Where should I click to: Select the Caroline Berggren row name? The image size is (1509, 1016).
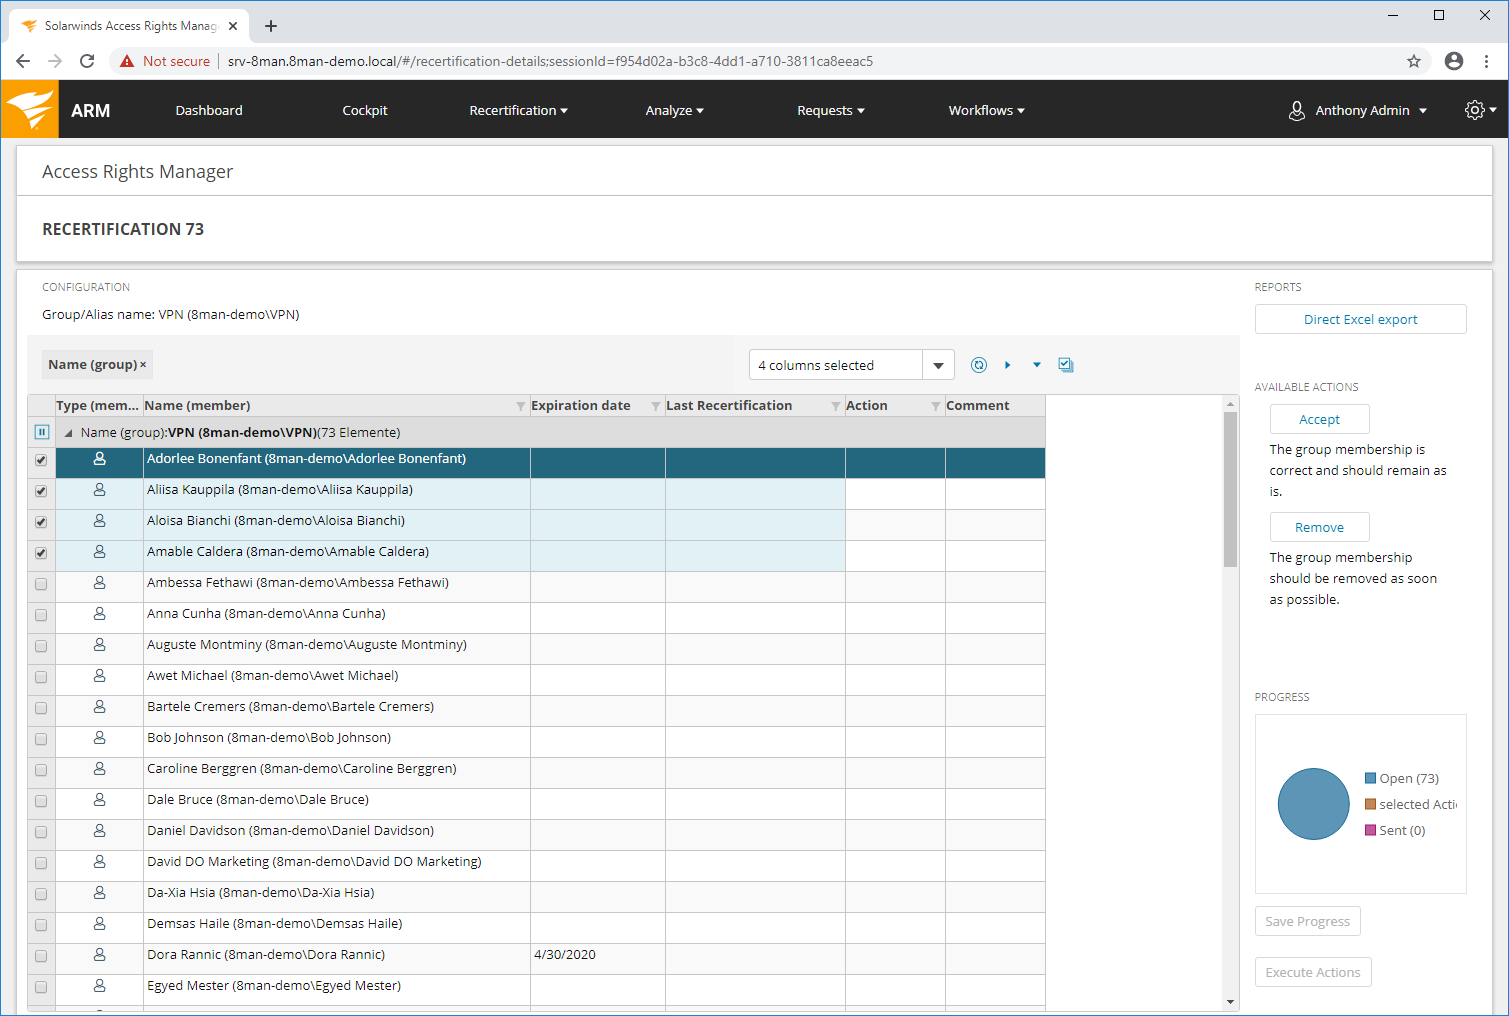click(301, 769)
